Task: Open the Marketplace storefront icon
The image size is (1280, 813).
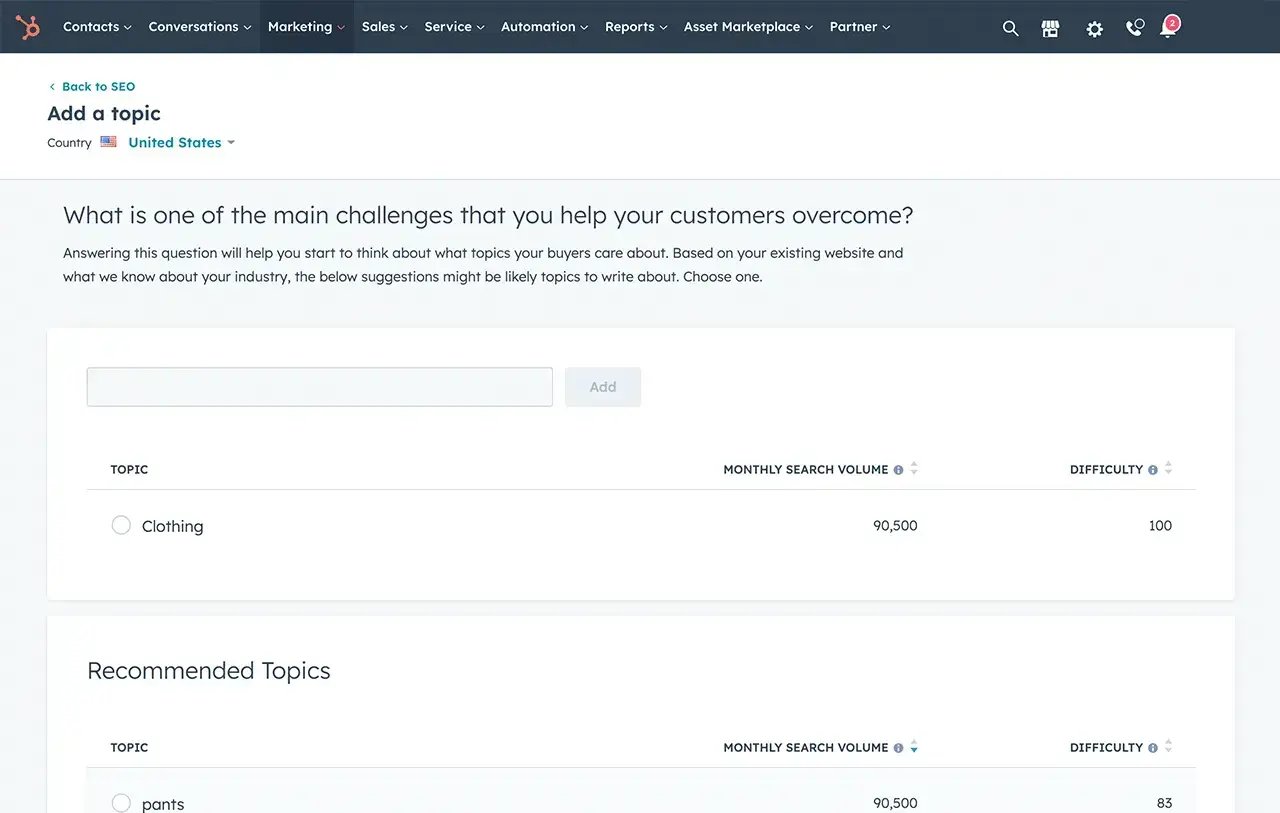Action: click(1050, 28)
